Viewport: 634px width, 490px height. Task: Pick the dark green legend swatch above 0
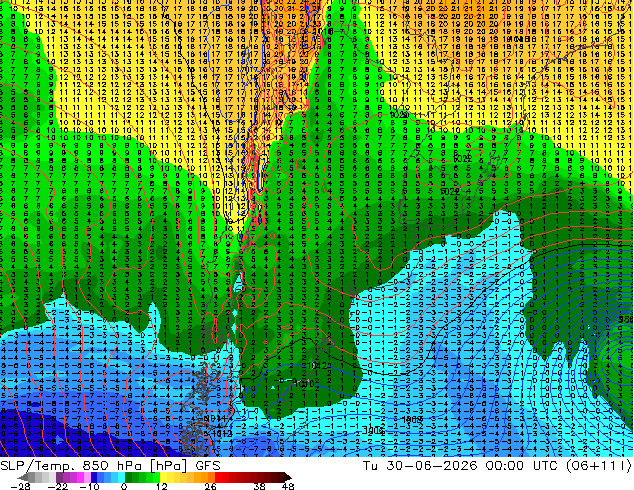[x=129, y=477]
